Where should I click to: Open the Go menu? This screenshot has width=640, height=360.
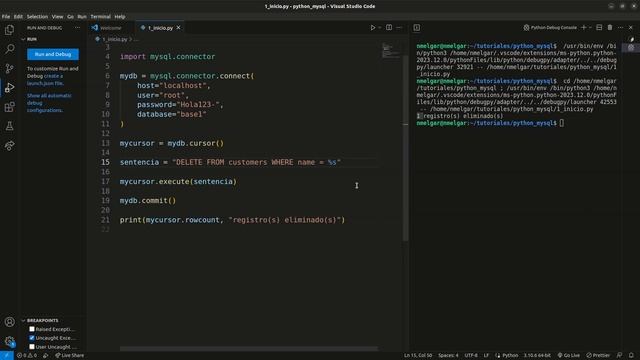point(70,17)
